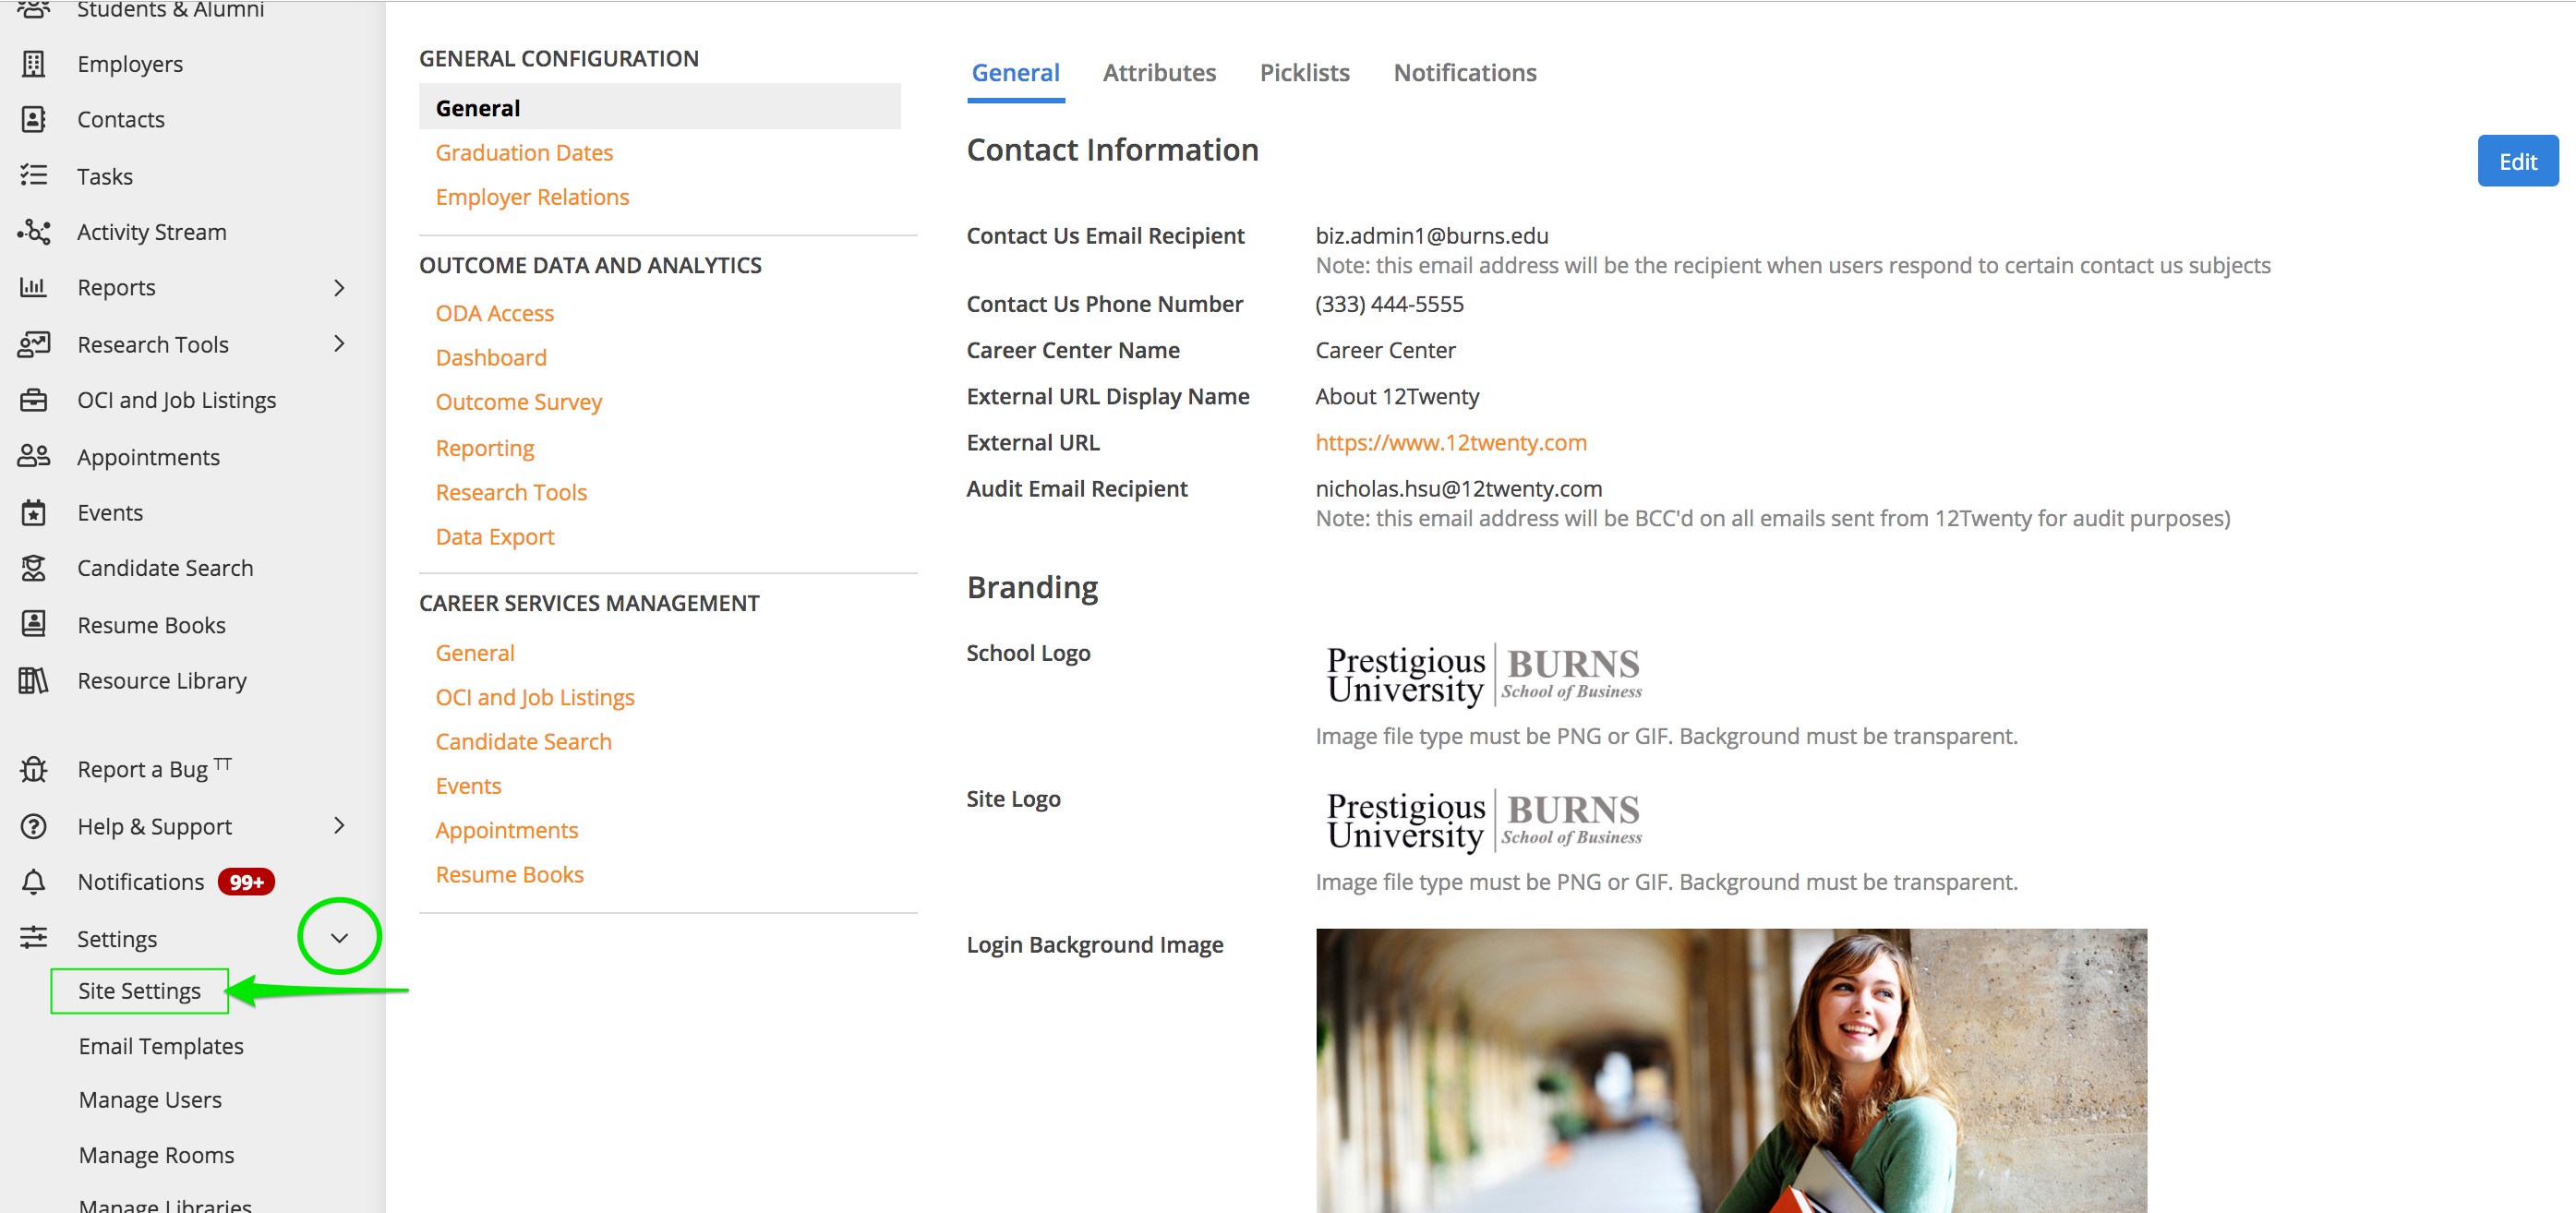Click the Employers building icon

[33, 64]
